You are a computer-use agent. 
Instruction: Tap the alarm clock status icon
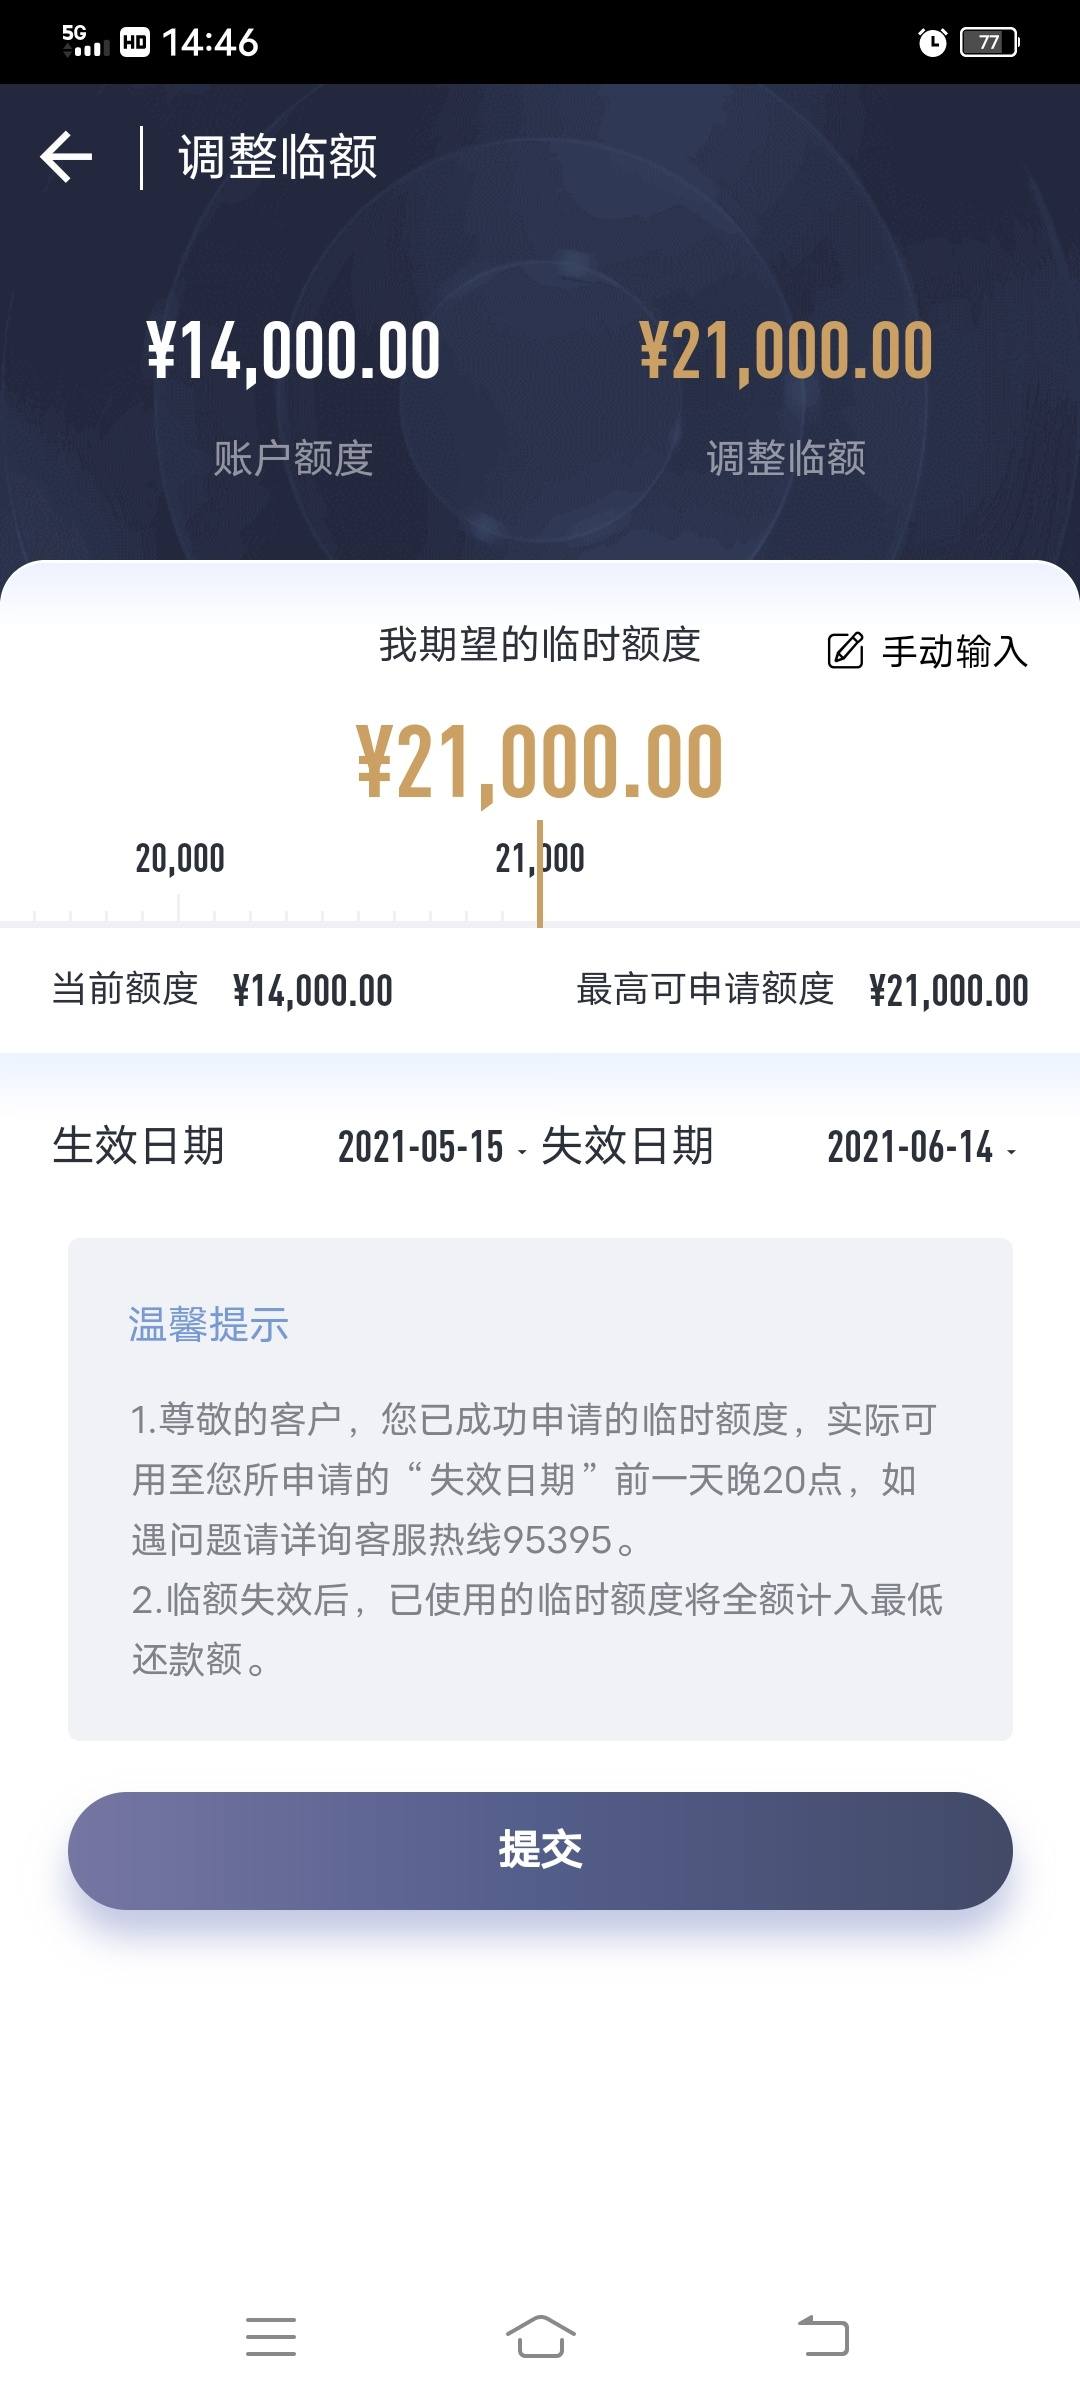(932, 42)
